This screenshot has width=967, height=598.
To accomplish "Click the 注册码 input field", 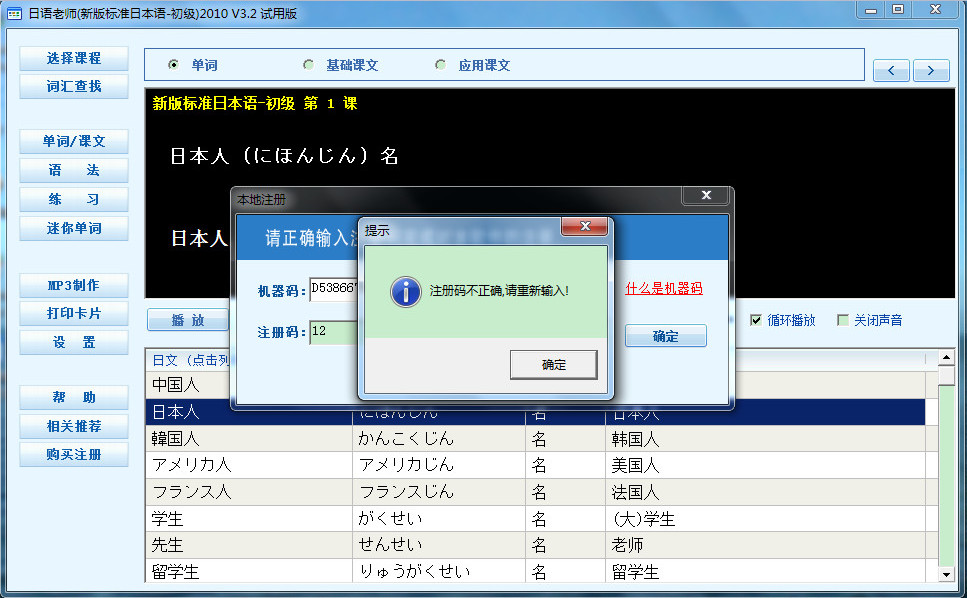I will (334, 332).
